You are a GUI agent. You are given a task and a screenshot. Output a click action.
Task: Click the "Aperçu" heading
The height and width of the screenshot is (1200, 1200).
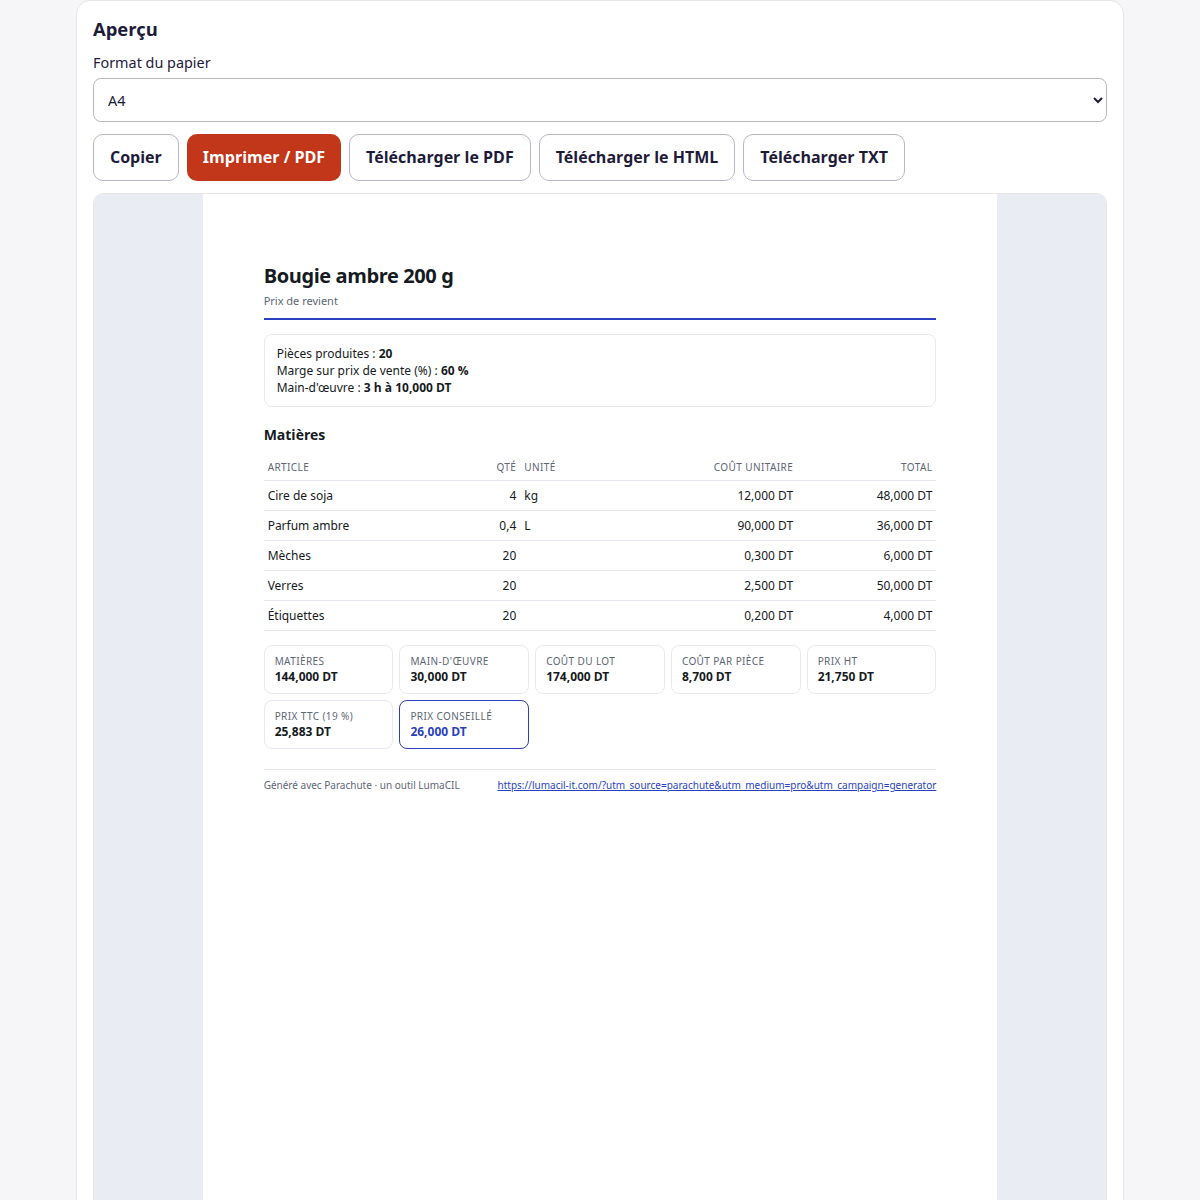tap(125, 30)
